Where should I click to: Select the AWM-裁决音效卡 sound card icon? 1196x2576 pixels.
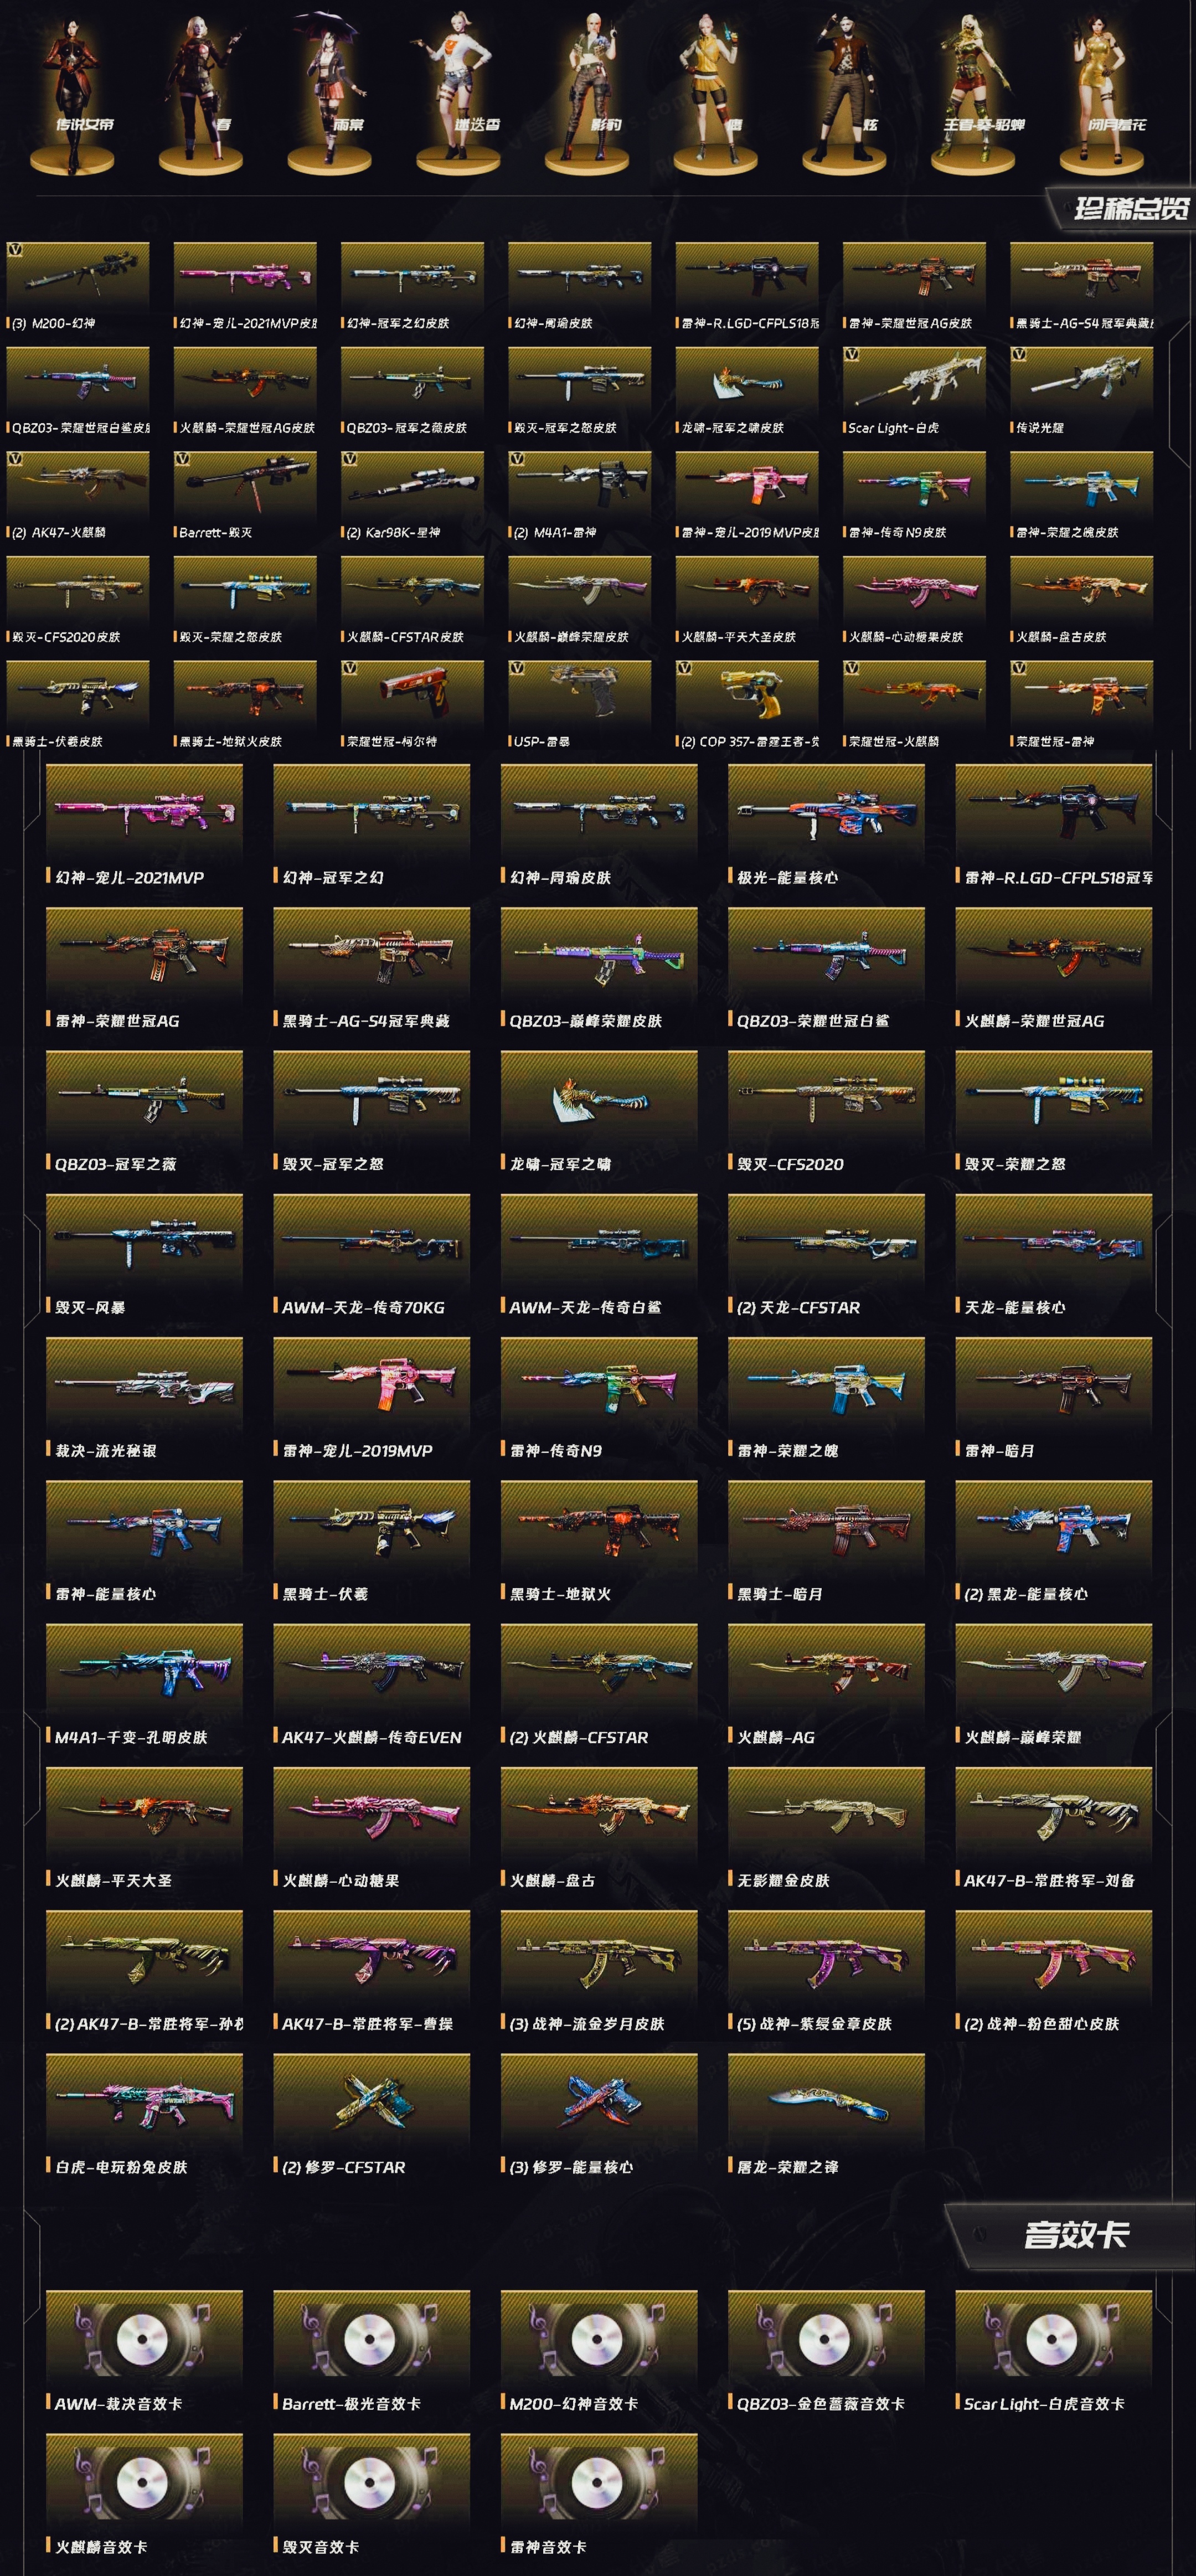coord(144,2339)
